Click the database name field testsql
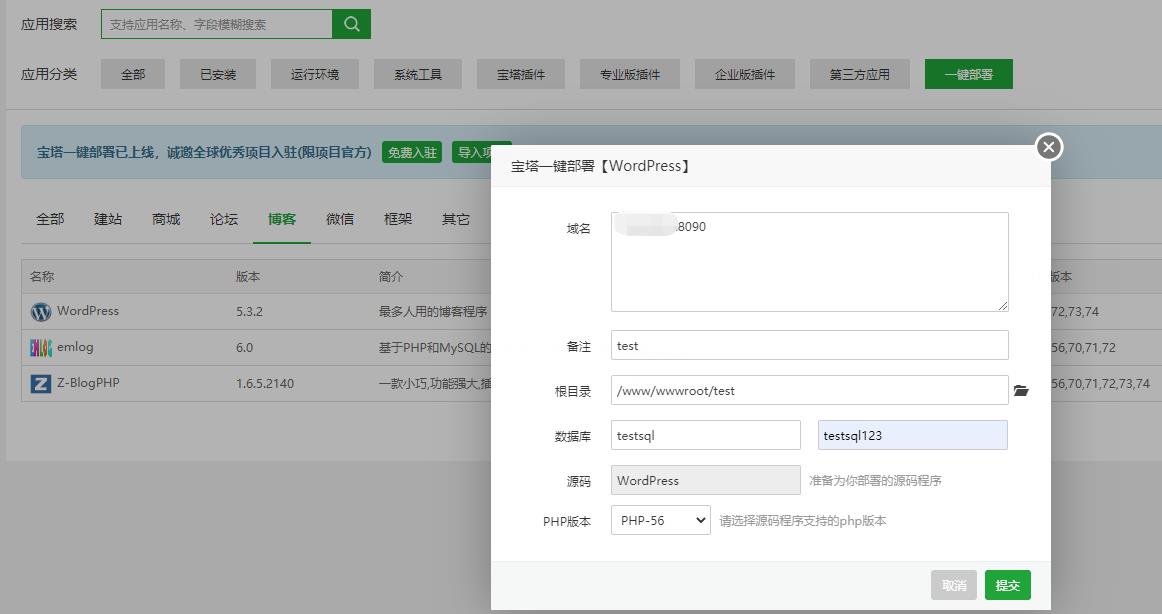 (706, 435)
